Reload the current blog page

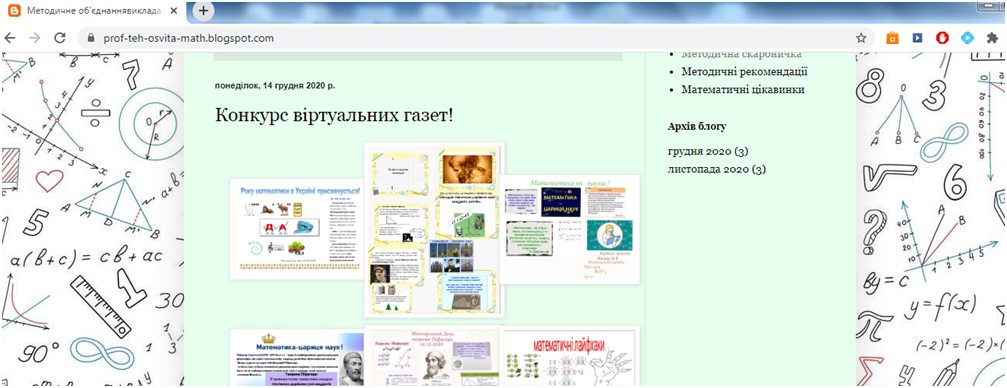60,39
